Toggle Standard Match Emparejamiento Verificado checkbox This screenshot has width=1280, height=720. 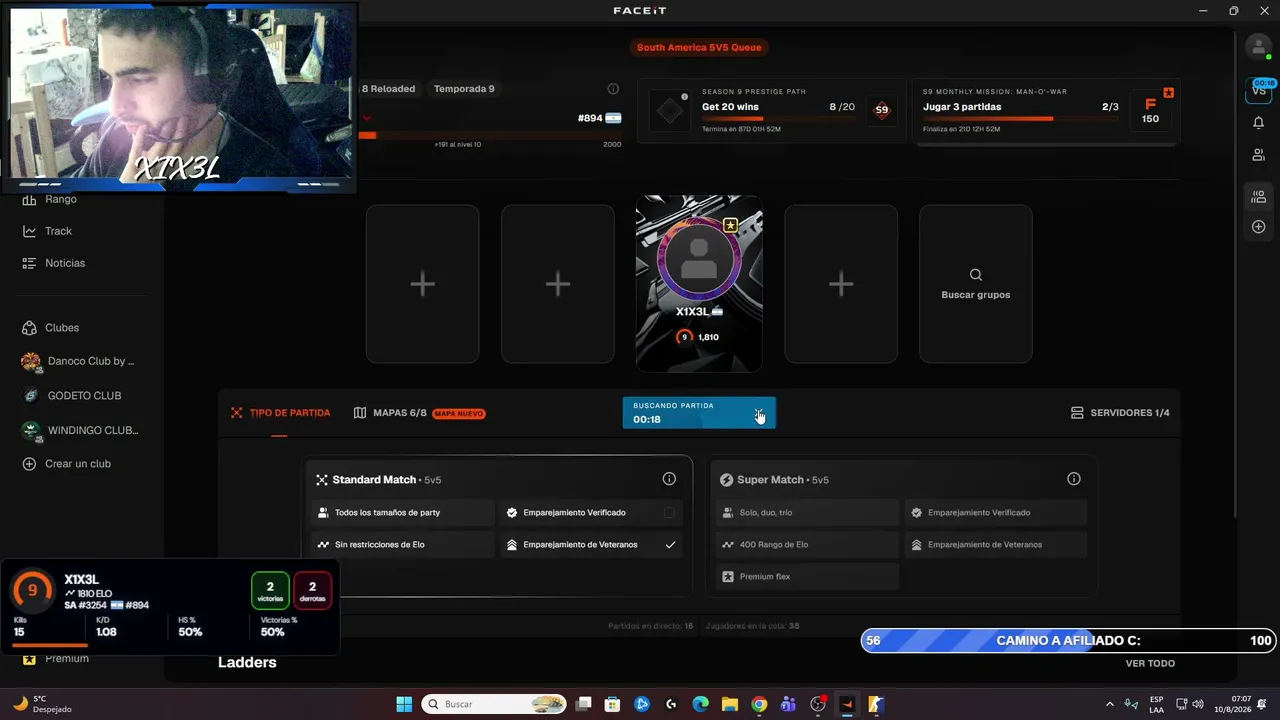pyautogui.click(x=669, y=513)
